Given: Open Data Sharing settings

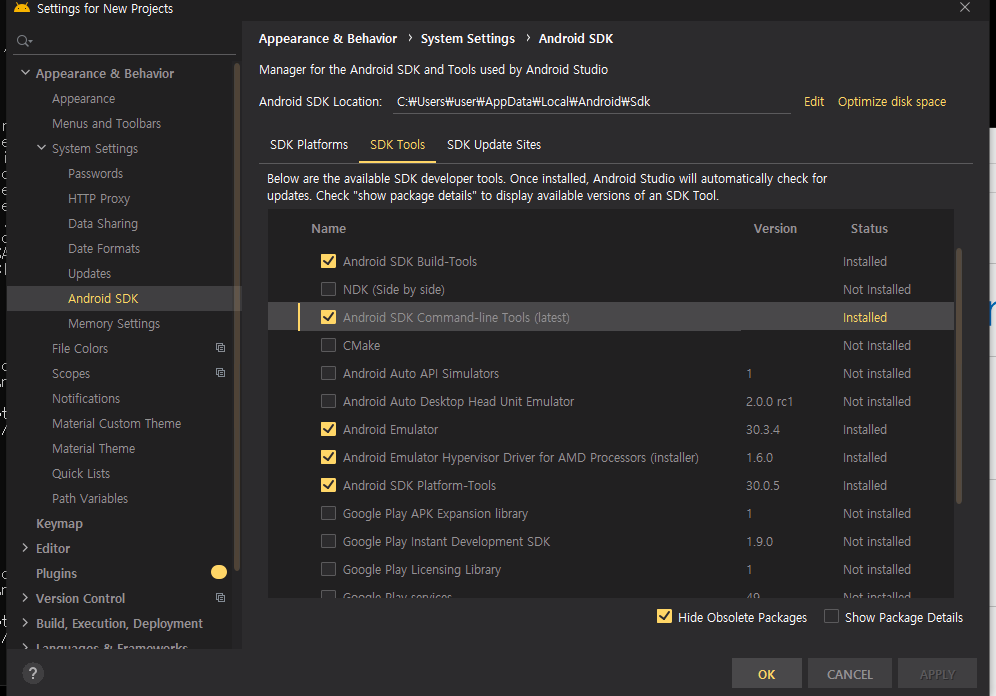Looking at the screenshot, I should coord(103,224).
